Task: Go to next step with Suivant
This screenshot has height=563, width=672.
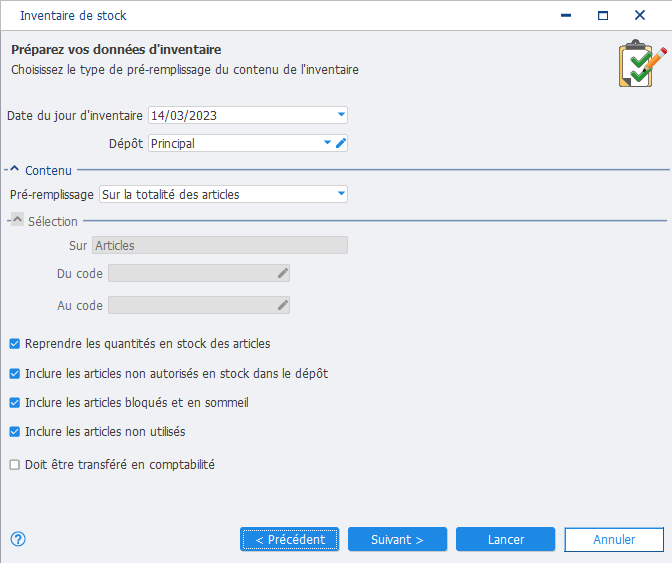Action: point(397,539)
